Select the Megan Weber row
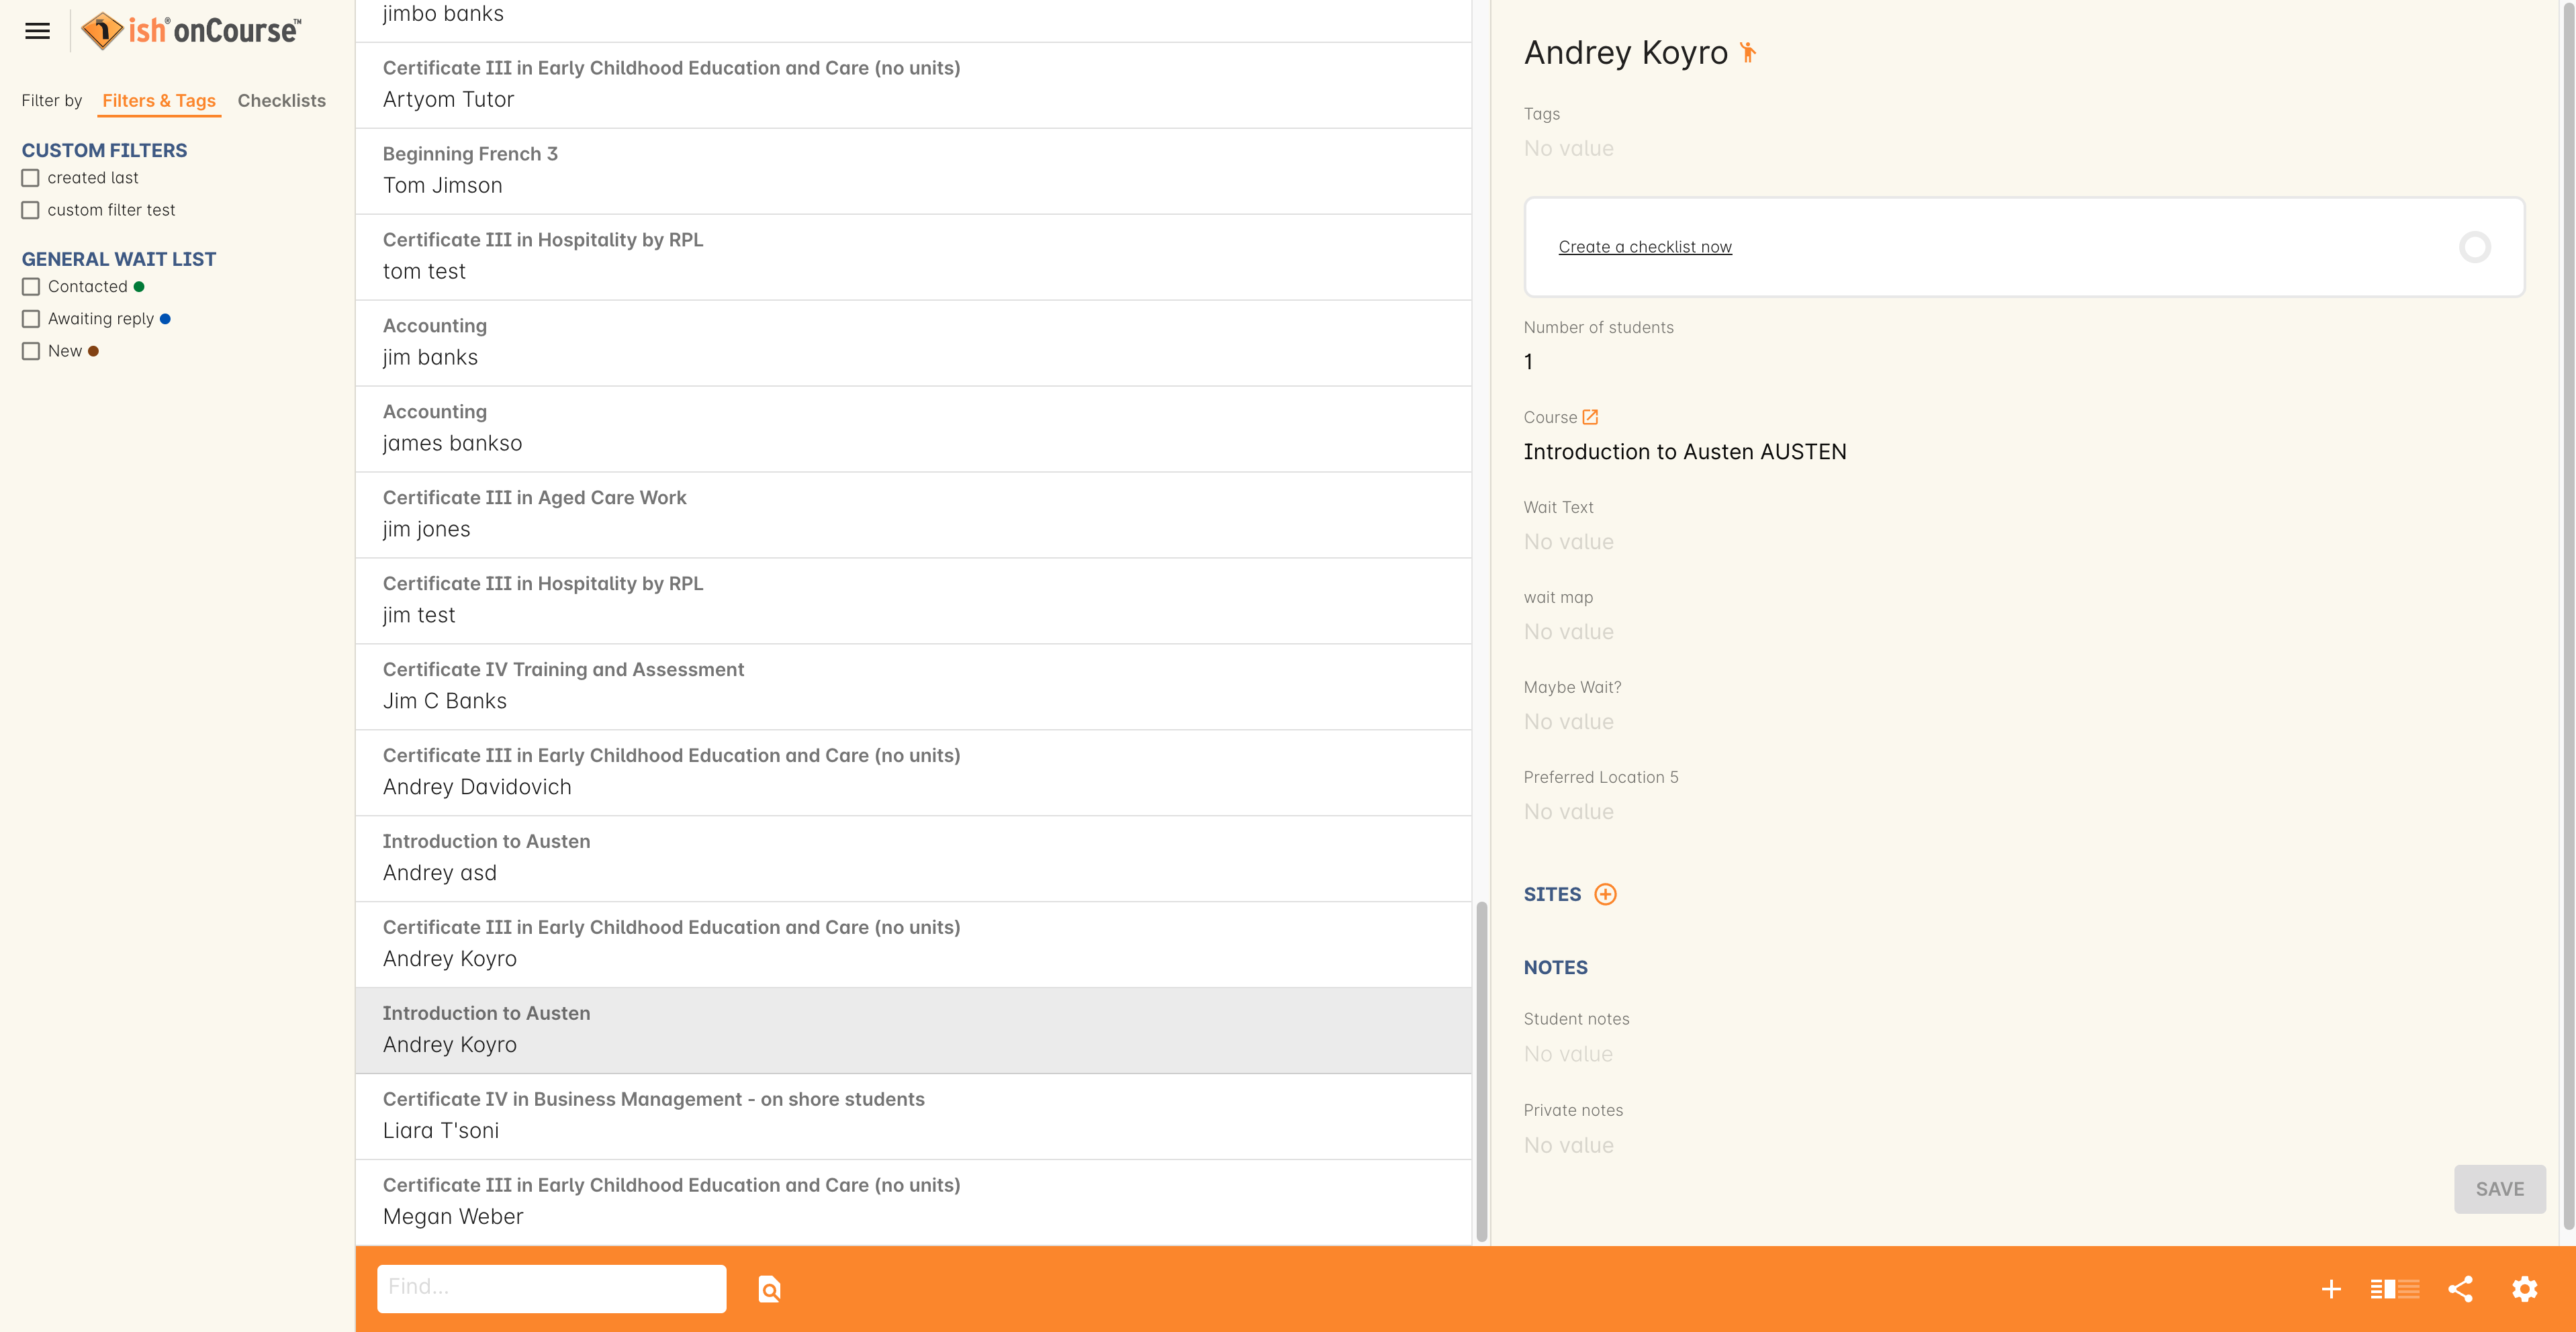 pos(913,1203)
